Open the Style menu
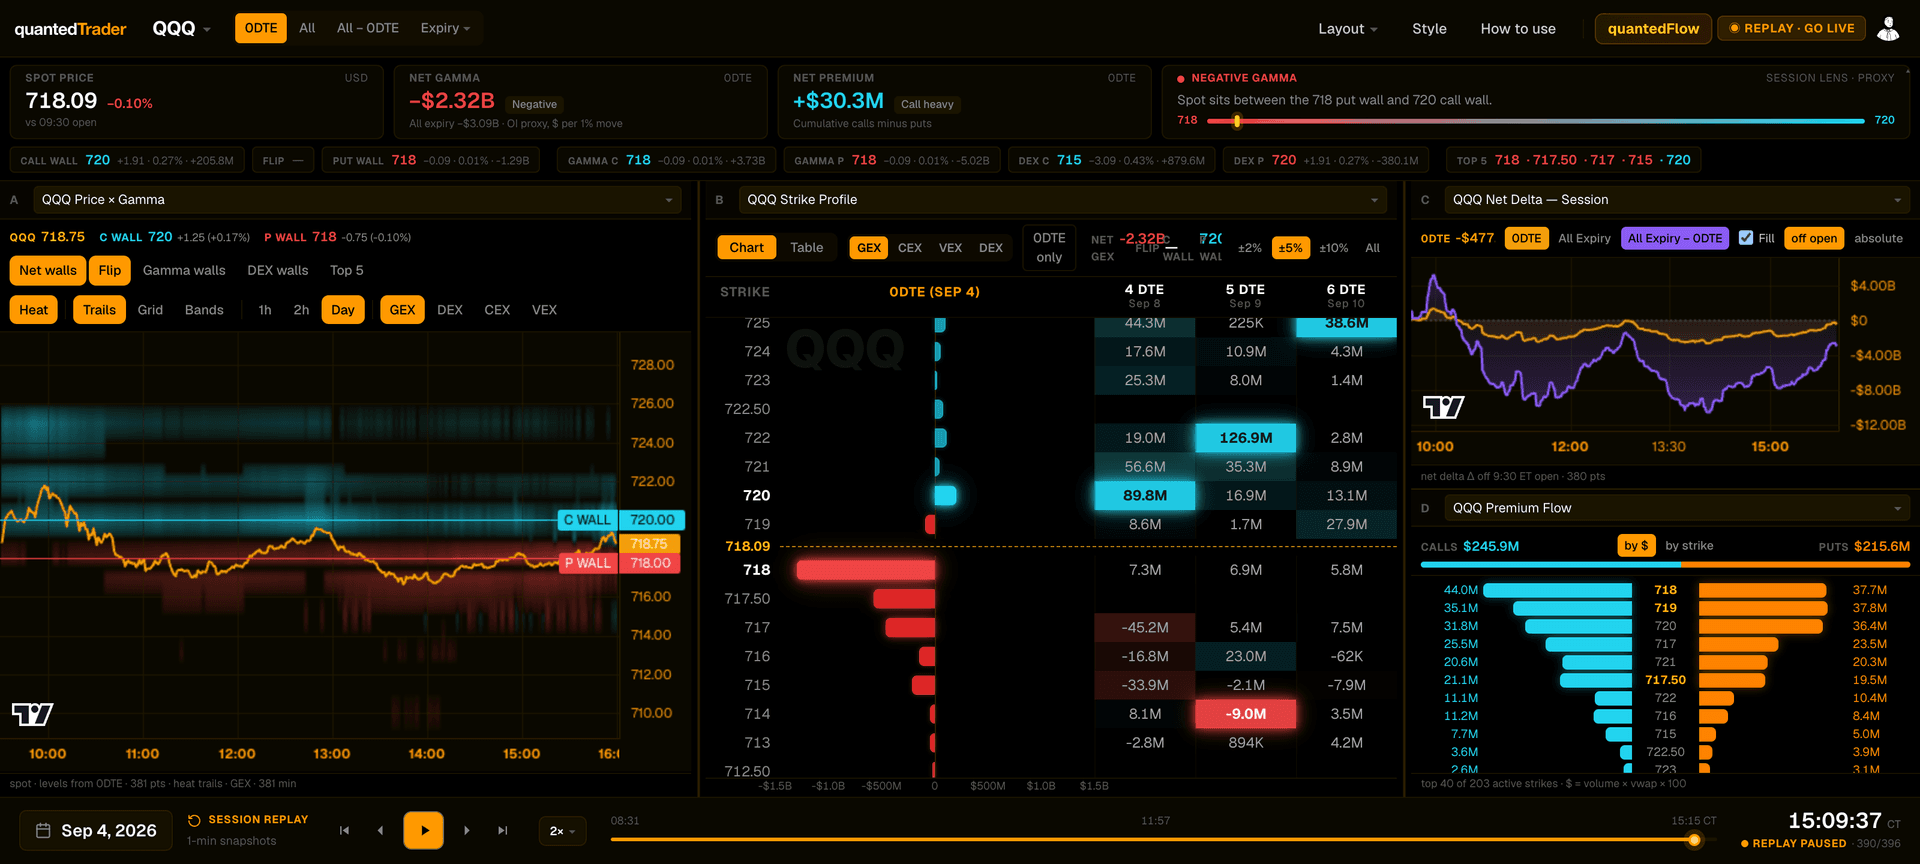Screen dimensions: 1920x864 coord(1429,29)
